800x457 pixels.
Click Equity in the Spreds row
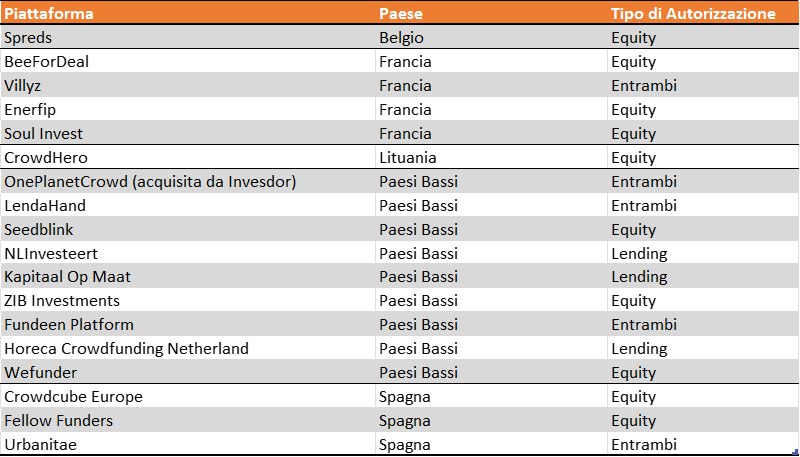click(x=634, y=38)
